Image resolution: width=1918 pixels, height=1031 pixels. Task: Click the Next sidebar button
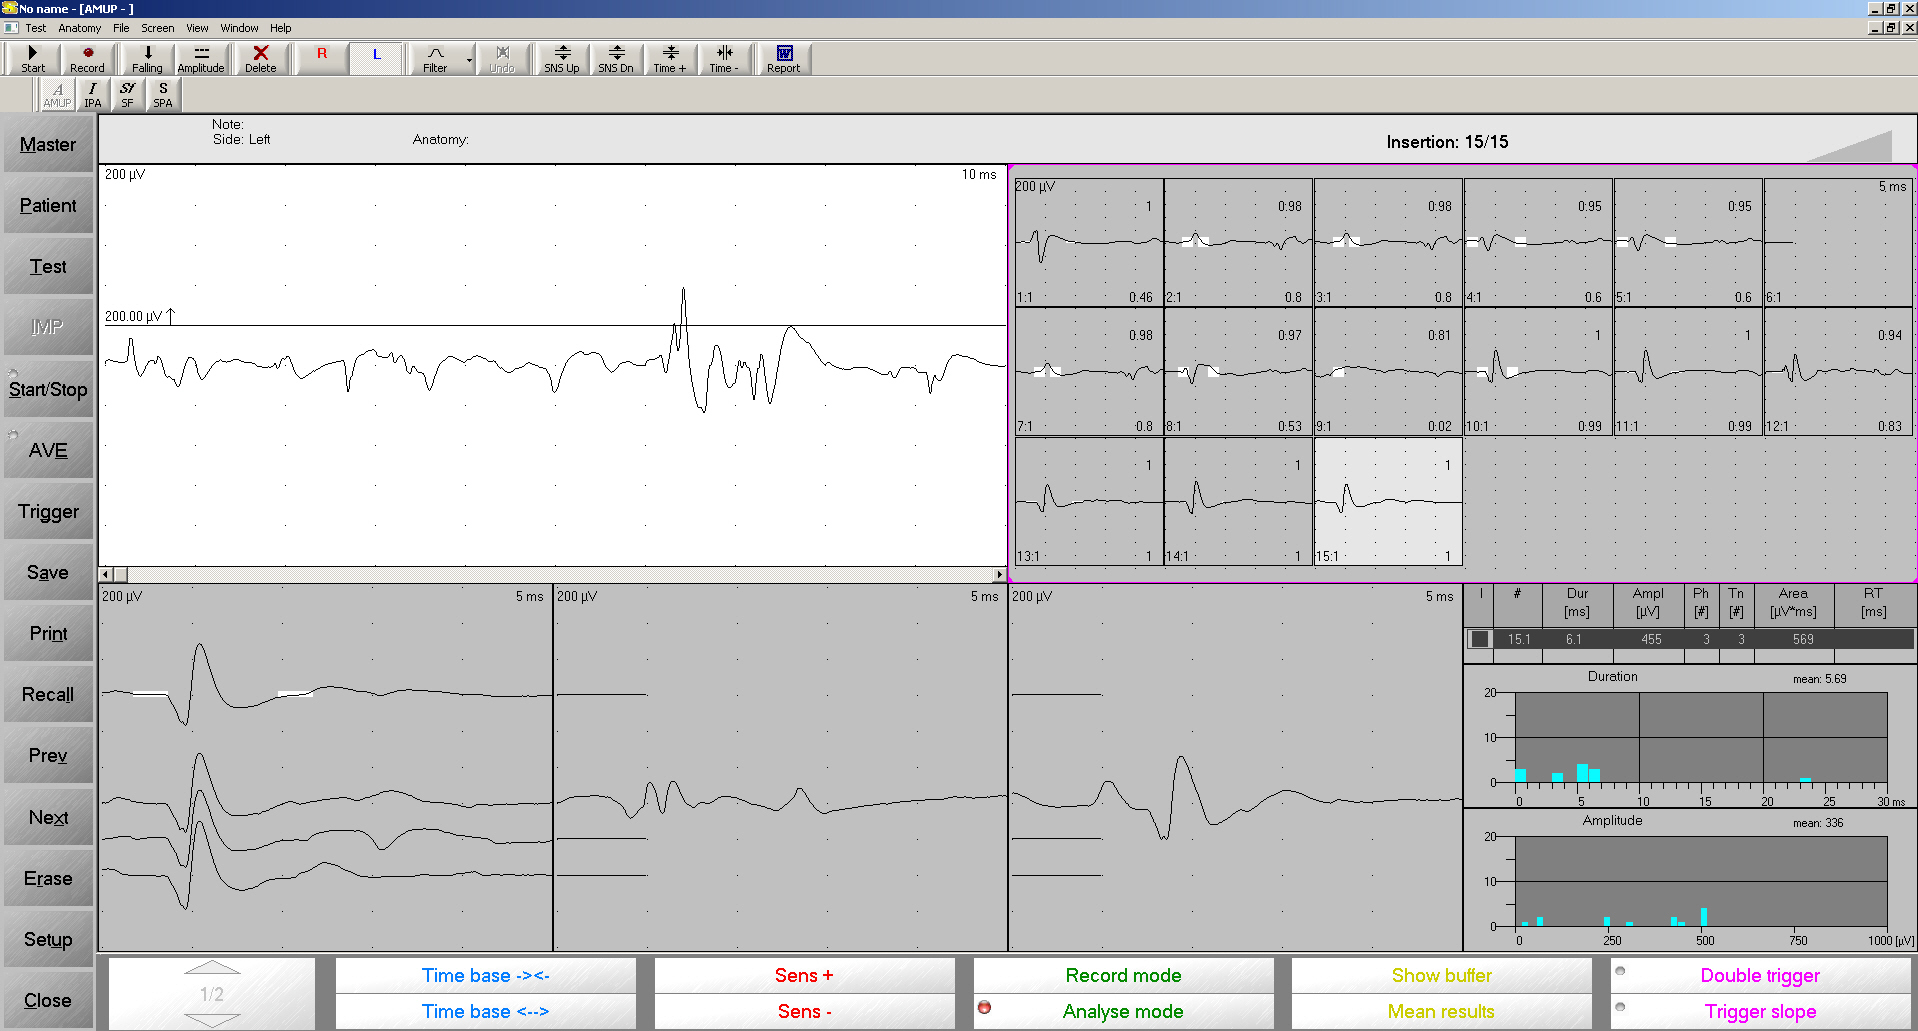pyautogui.click(x=48, y=818)
